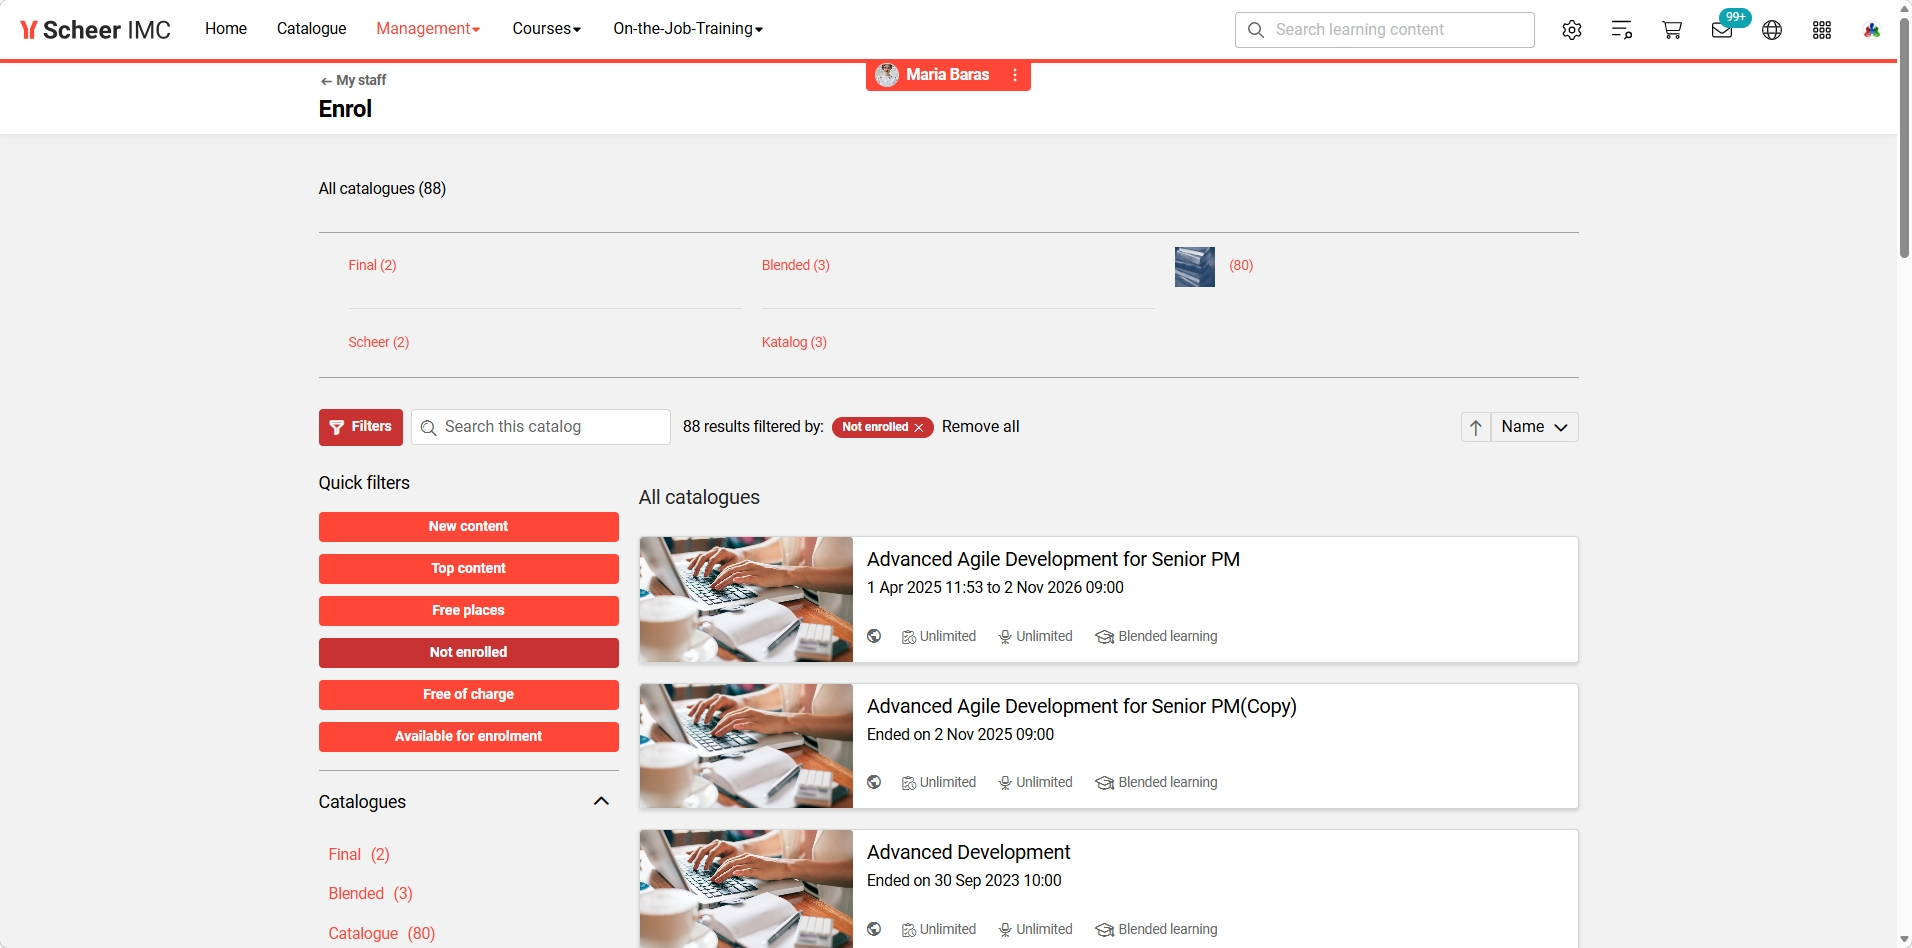
Task: Disable the Not enrolled quick filter
Action: pos(469,653)
